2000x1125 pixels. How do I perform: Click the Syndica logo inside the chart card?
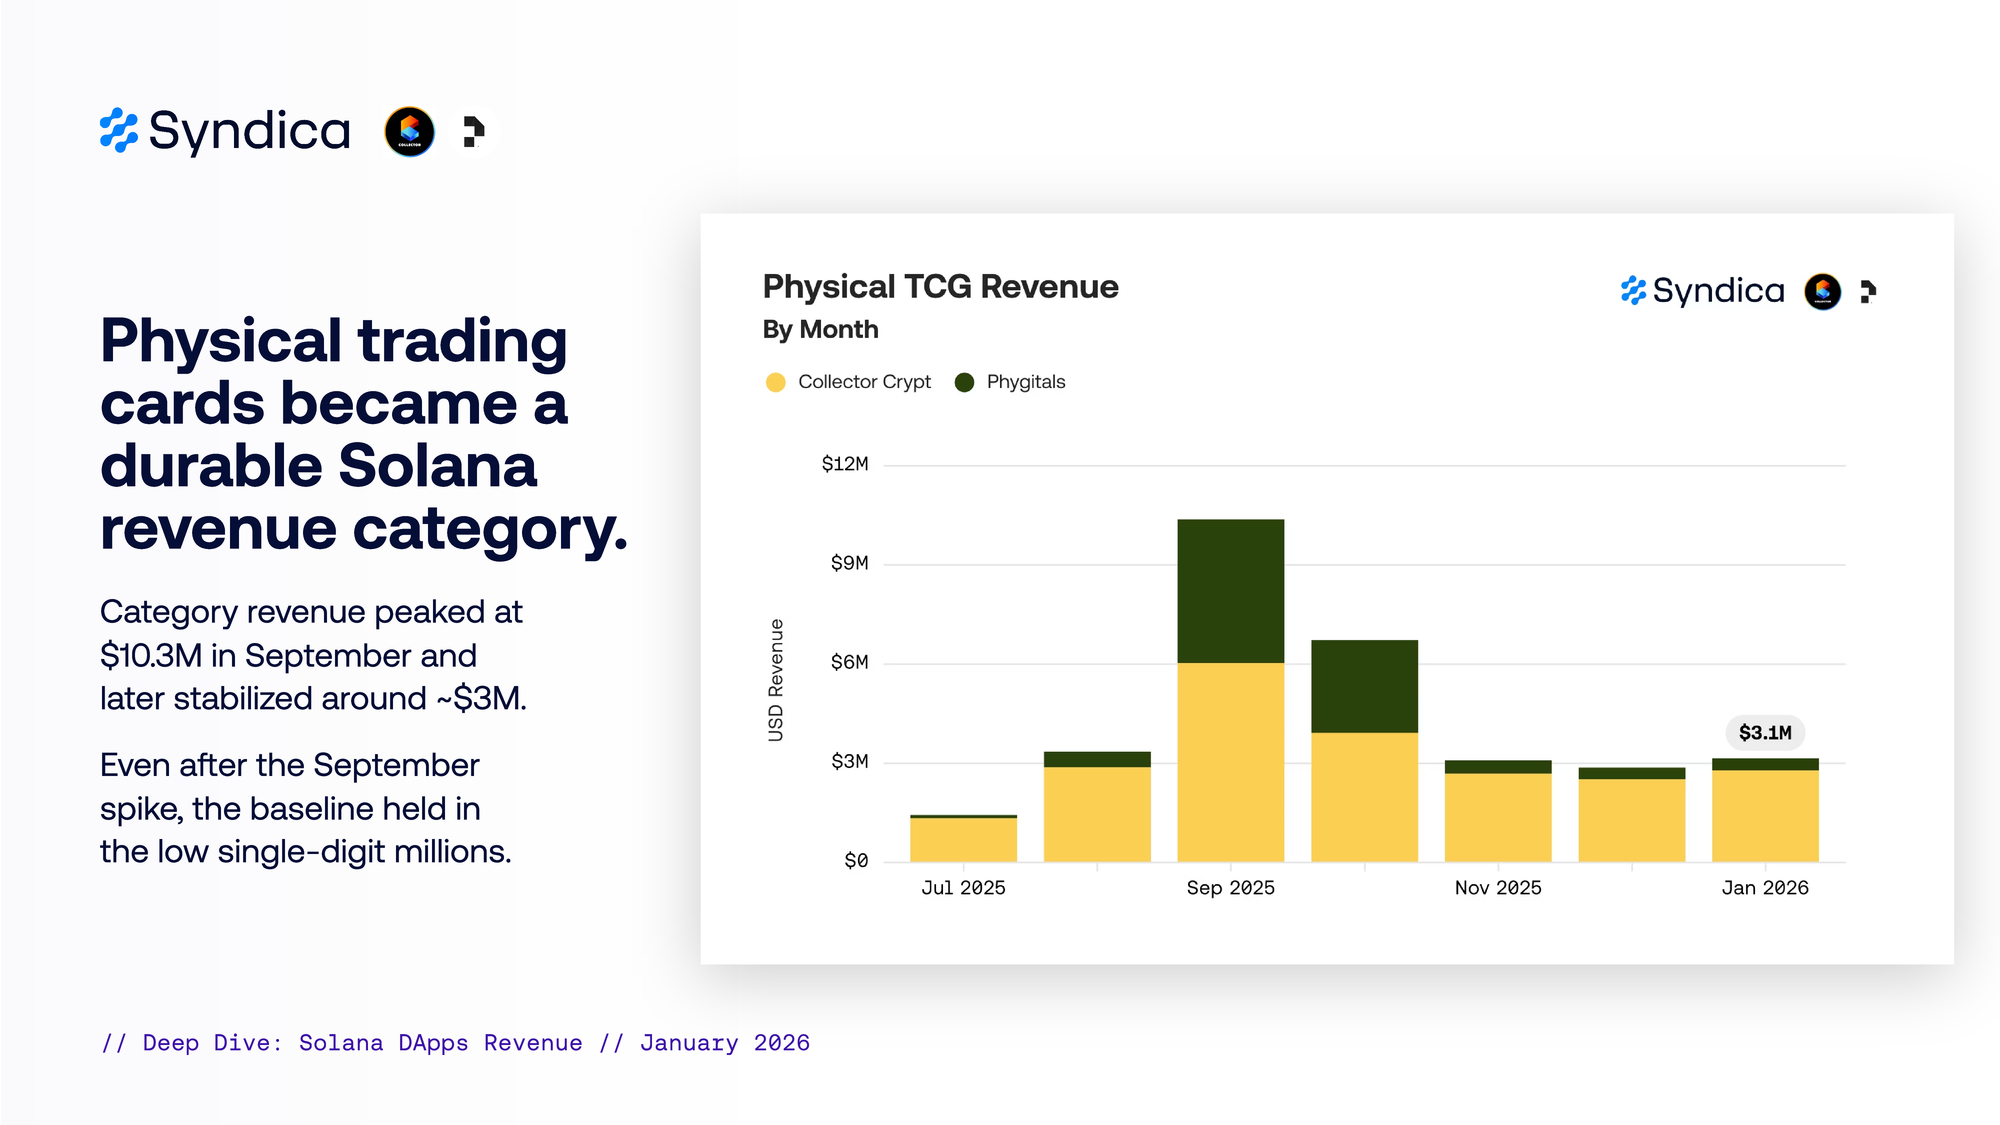point(1702,291)
